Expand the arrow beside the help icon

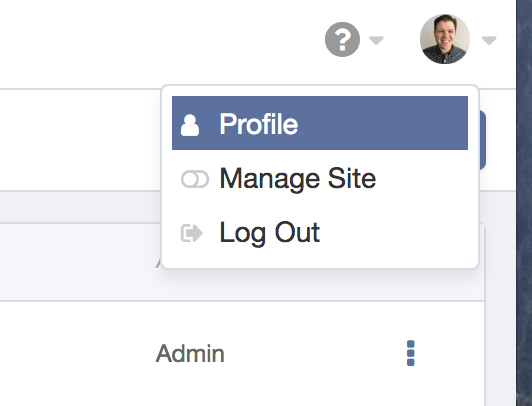pyautogui.click(x=376, y=40)
